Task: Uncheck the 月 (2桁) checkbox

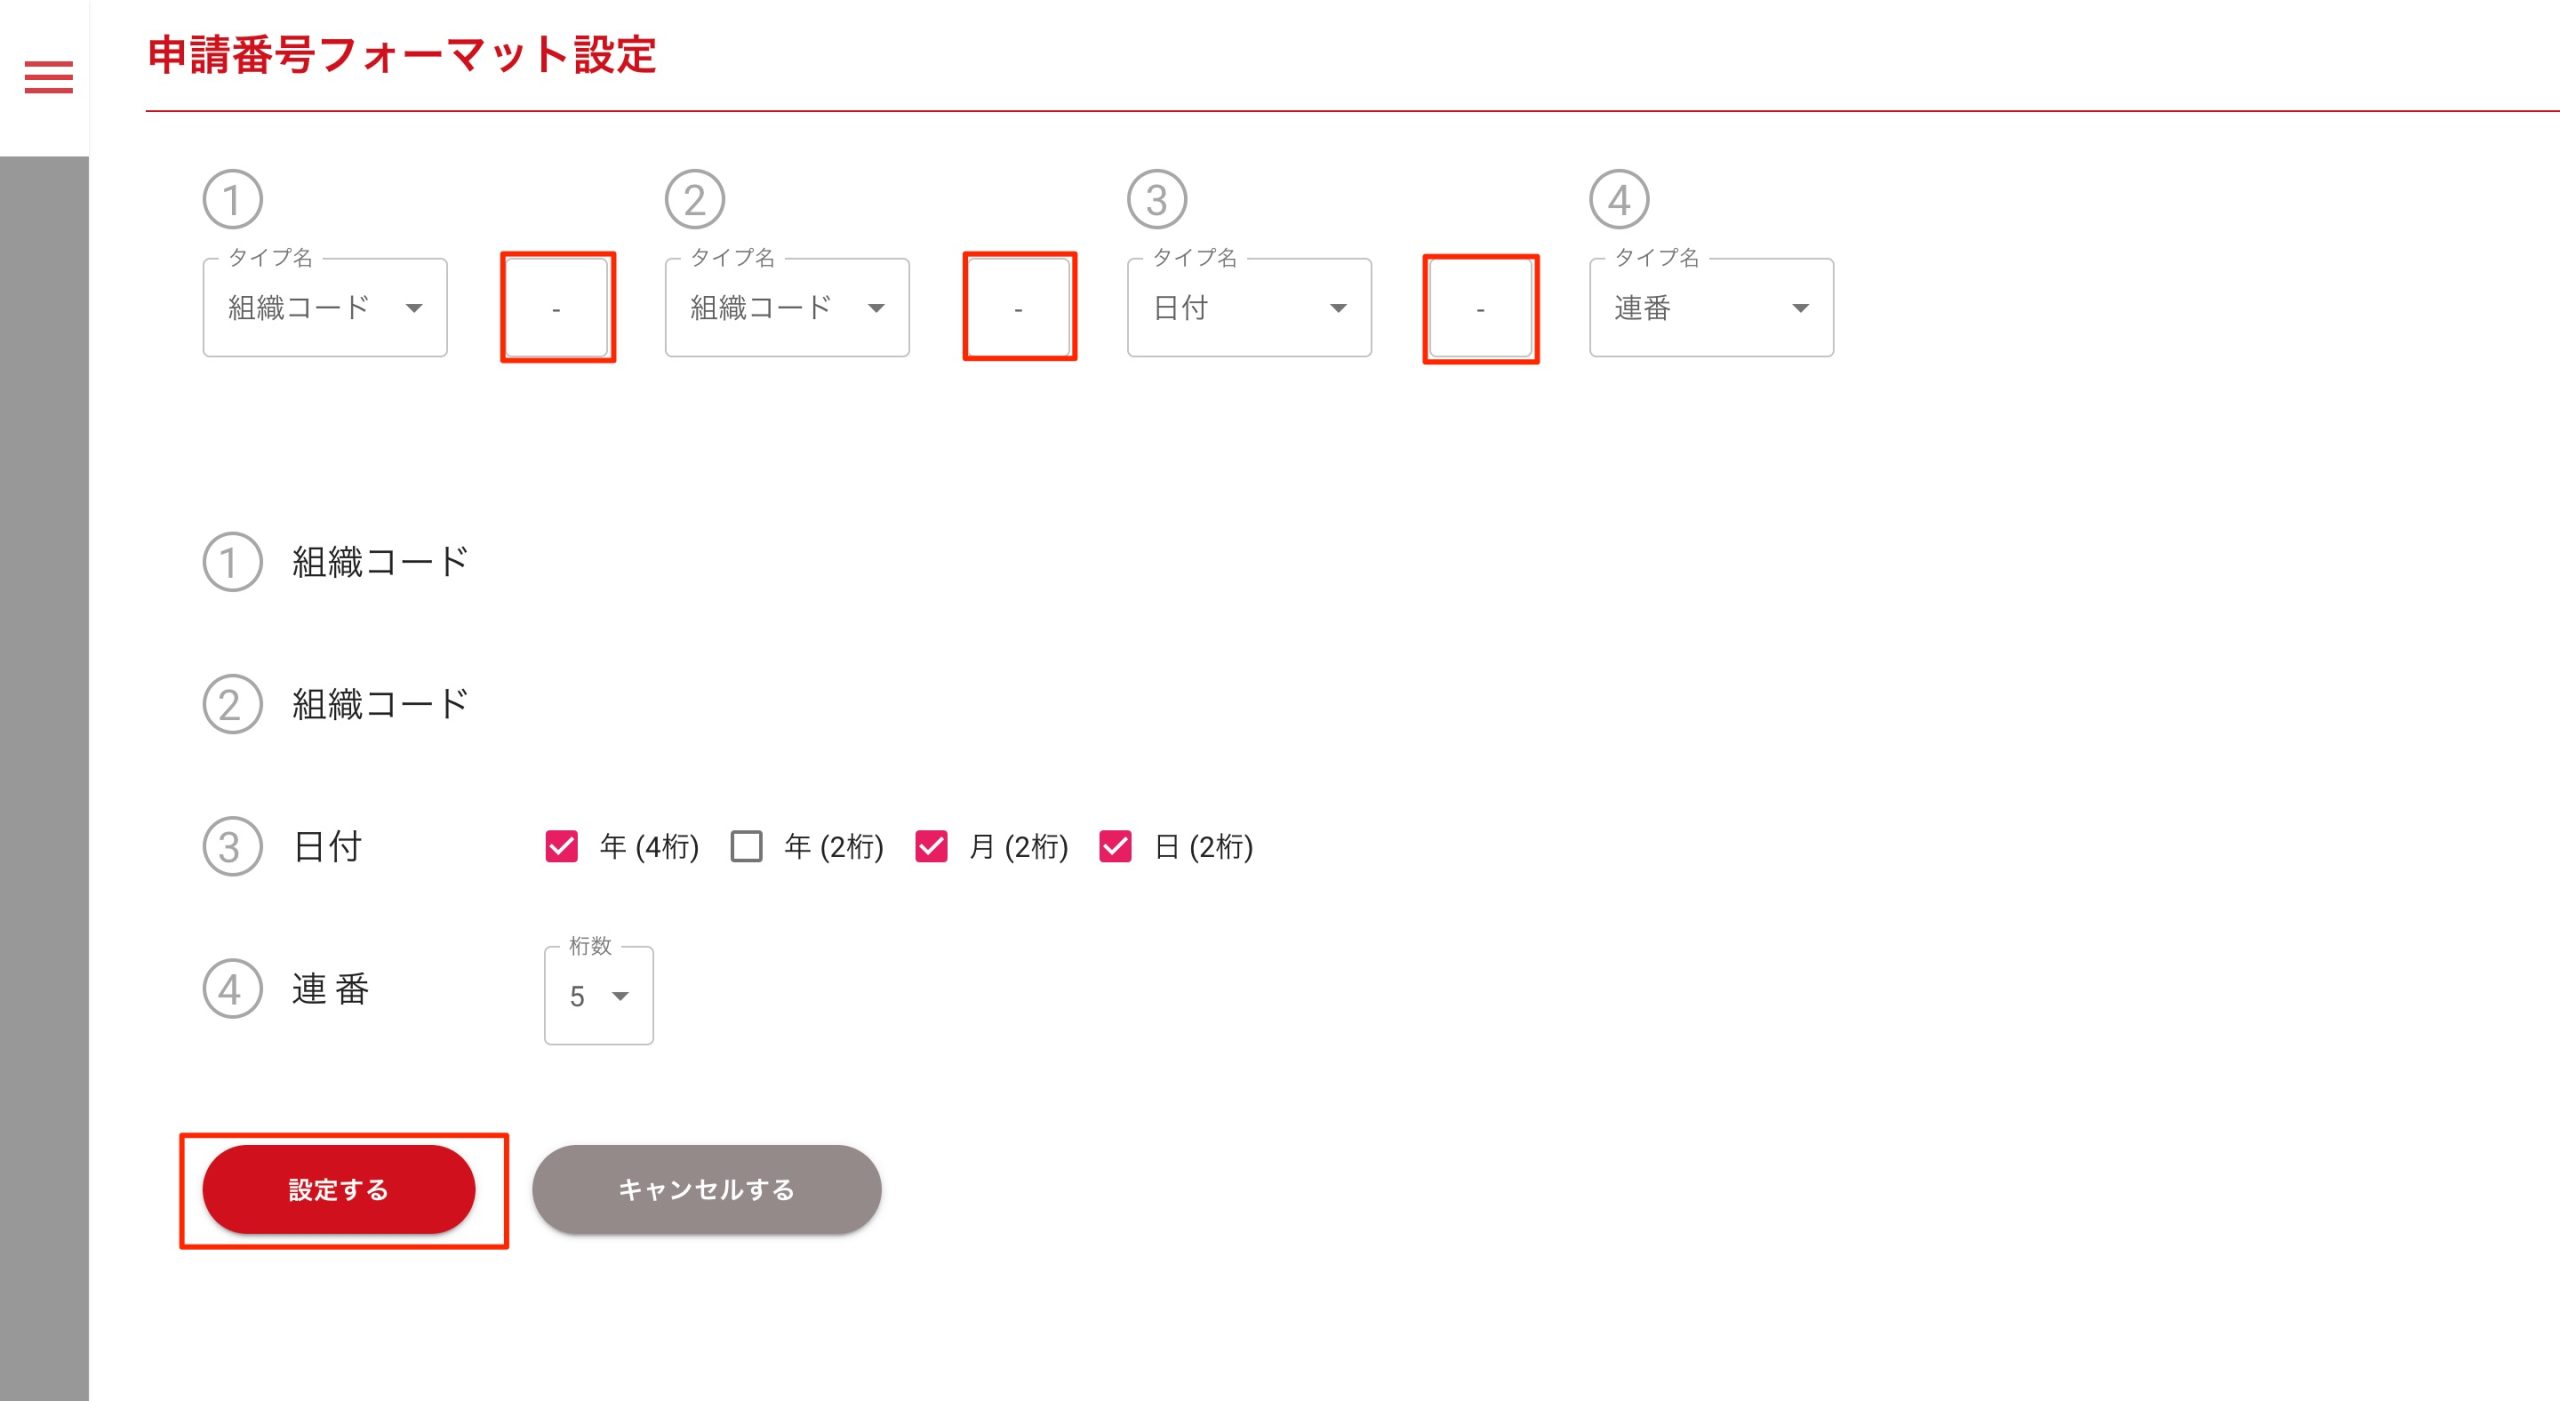Action: (x=931, y=847)
